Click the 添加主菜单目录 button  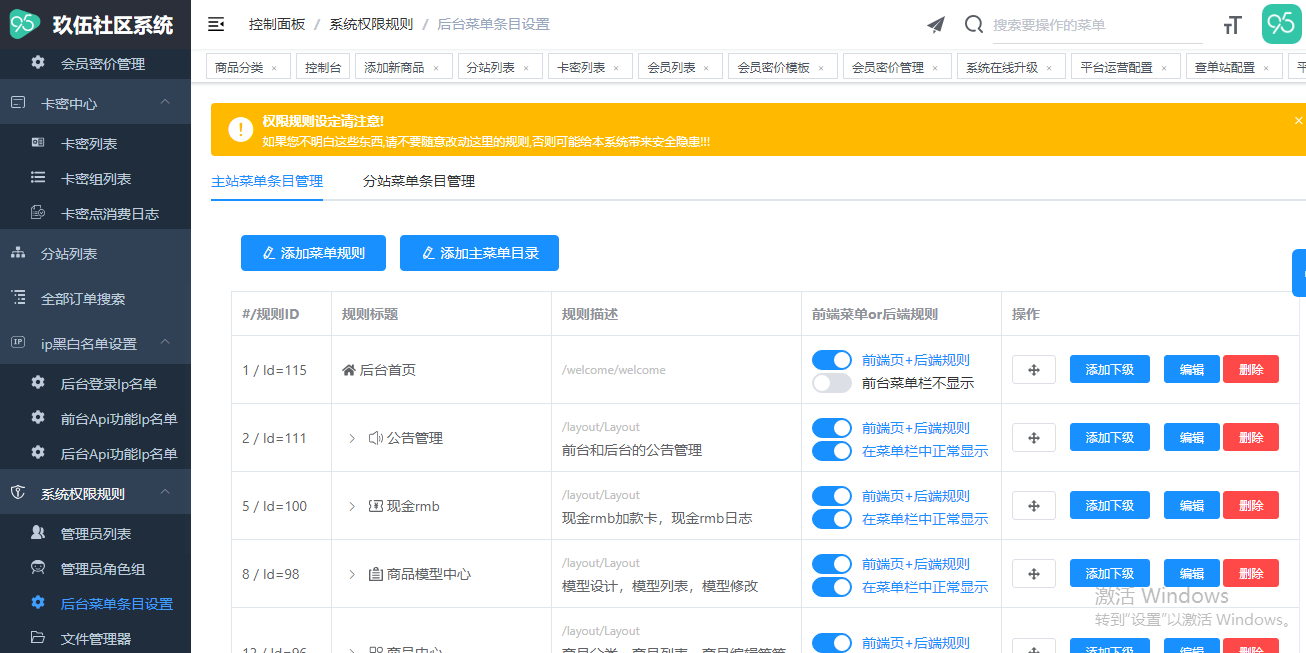tap(479, 253)
